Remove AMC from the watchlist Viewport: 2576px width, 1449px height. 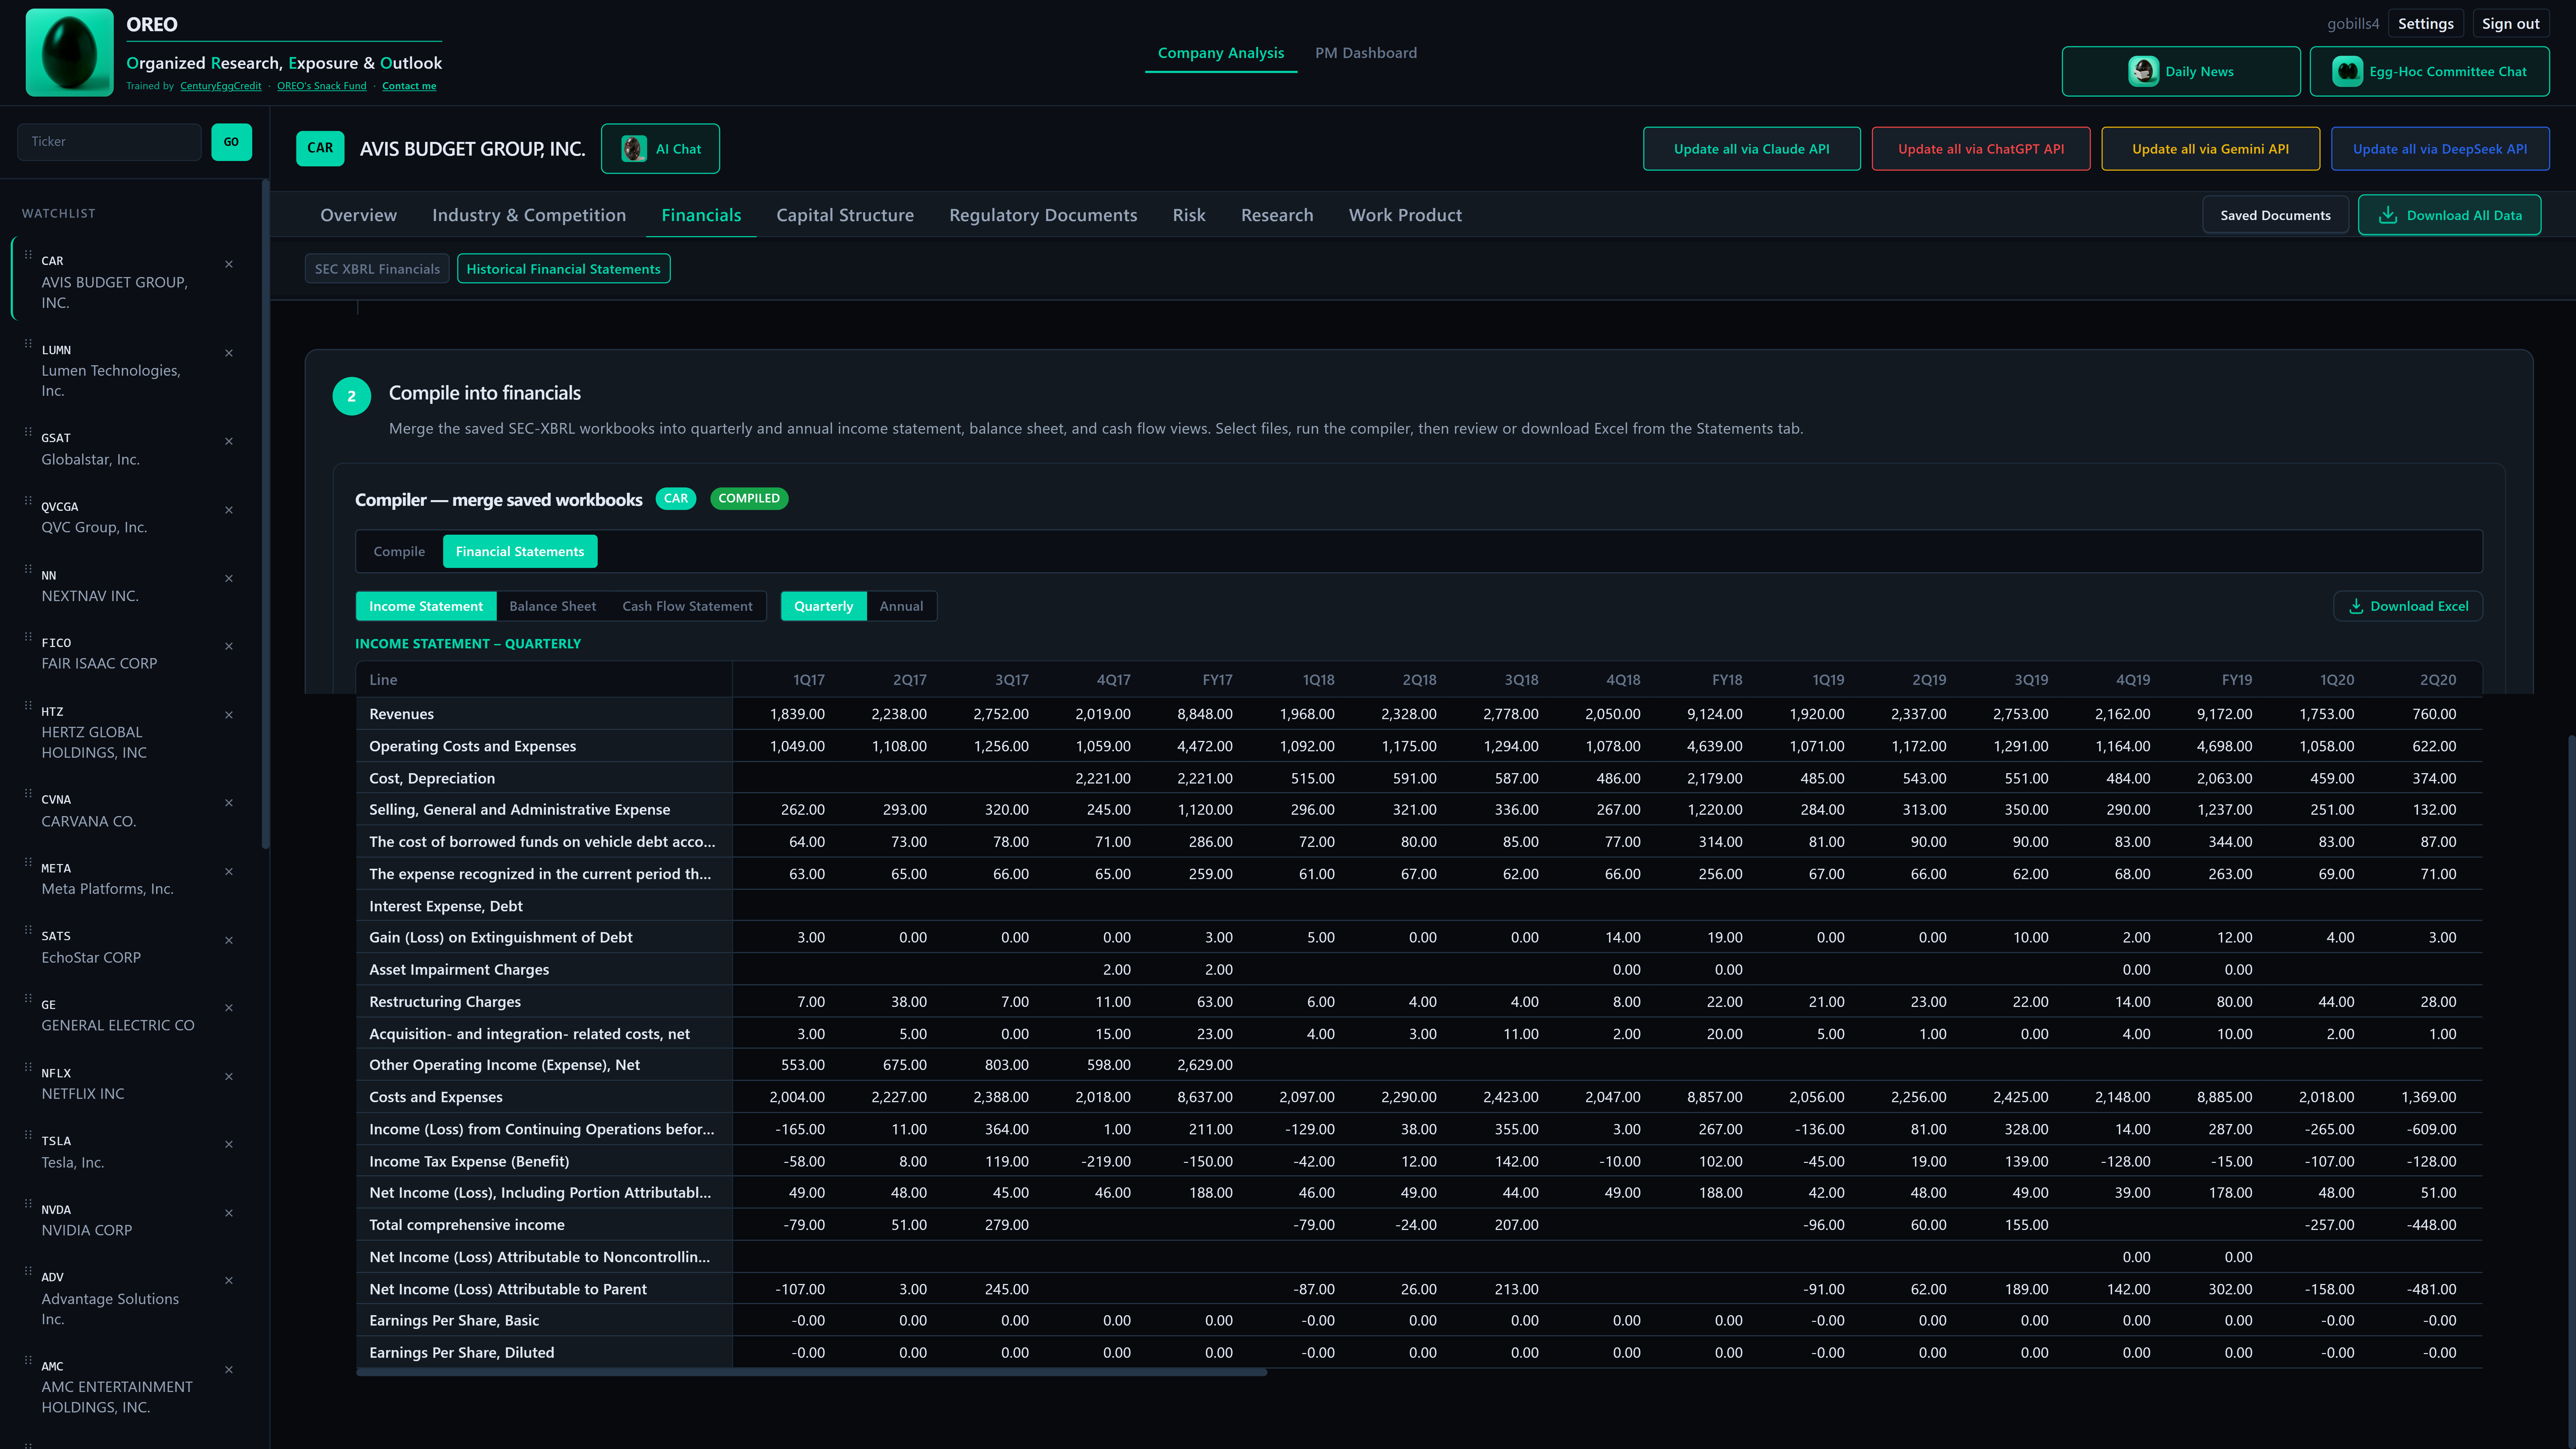(x=229, y=1370)
